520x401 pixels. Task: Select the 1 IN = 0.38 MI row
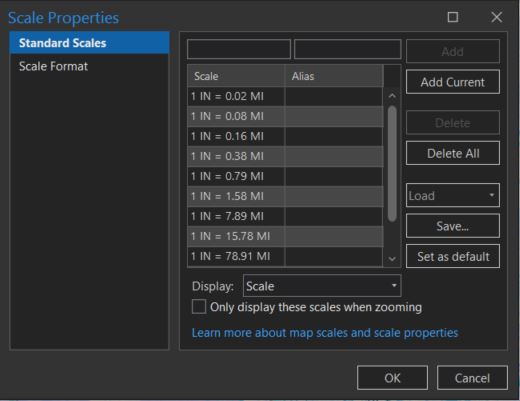pyautogui.click(x=285, y=156)
